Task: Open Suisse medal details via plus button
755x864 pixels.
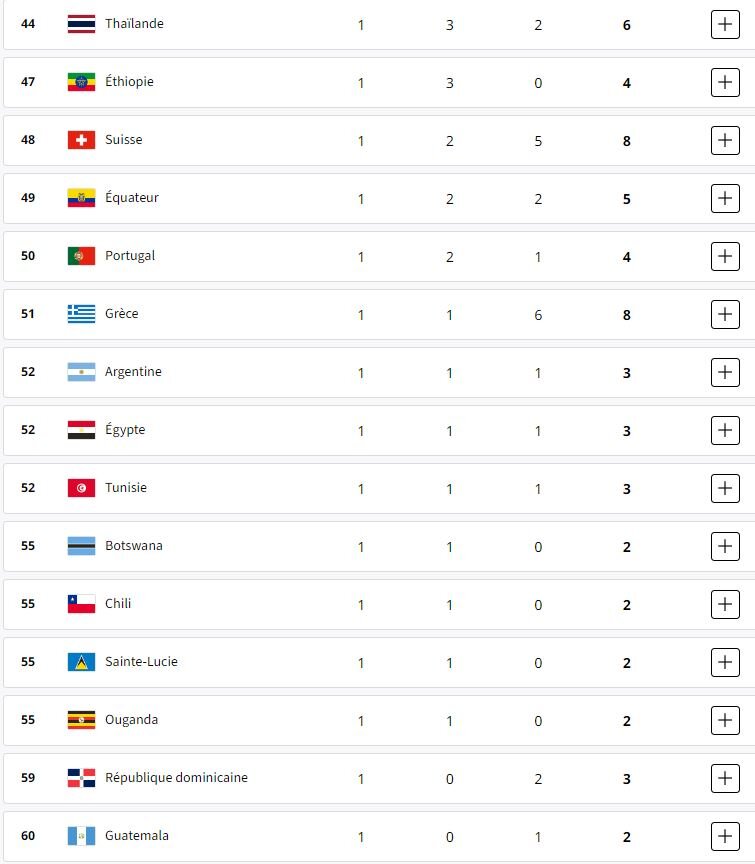Action: click(725, 140)
